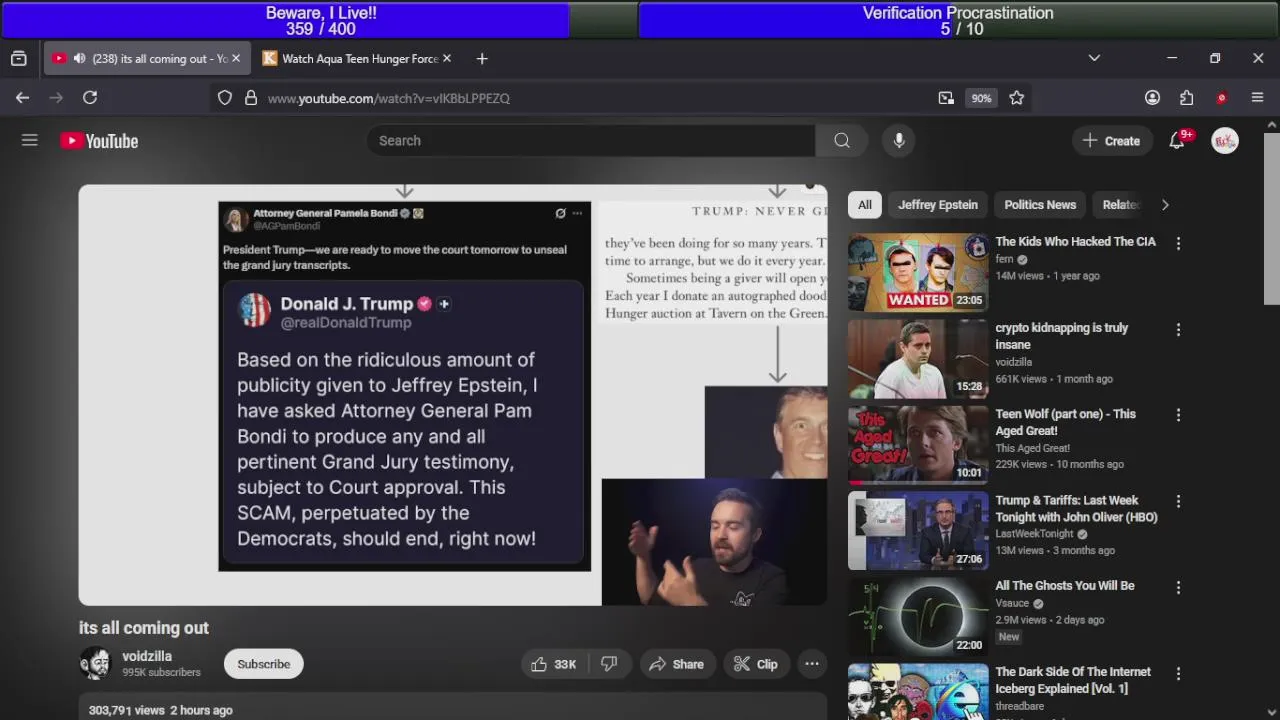The width and height of the screenshot is (1280, 720).
Task: Open a new browser tab
Action: coord(482,59)
